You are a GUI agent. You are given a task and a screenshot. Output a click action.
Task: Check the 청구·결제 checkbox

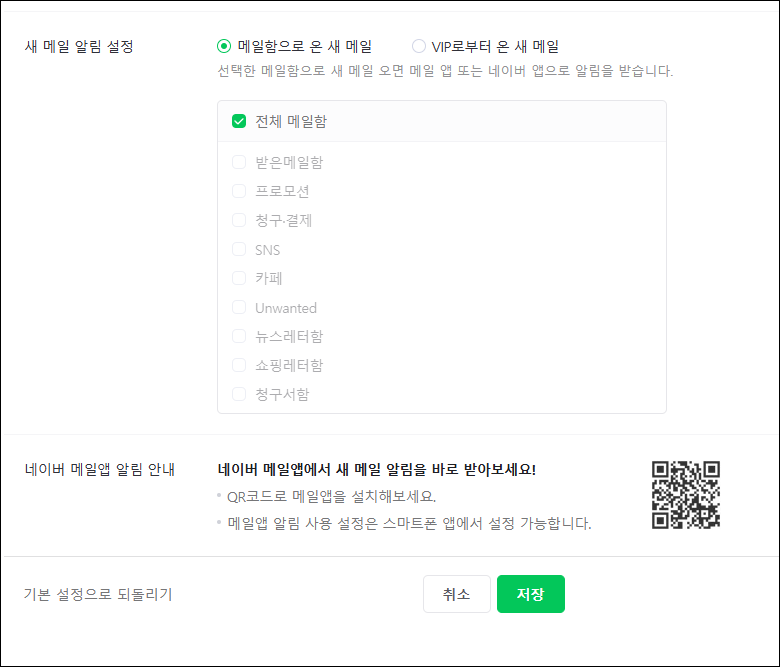tap(239, 220)
